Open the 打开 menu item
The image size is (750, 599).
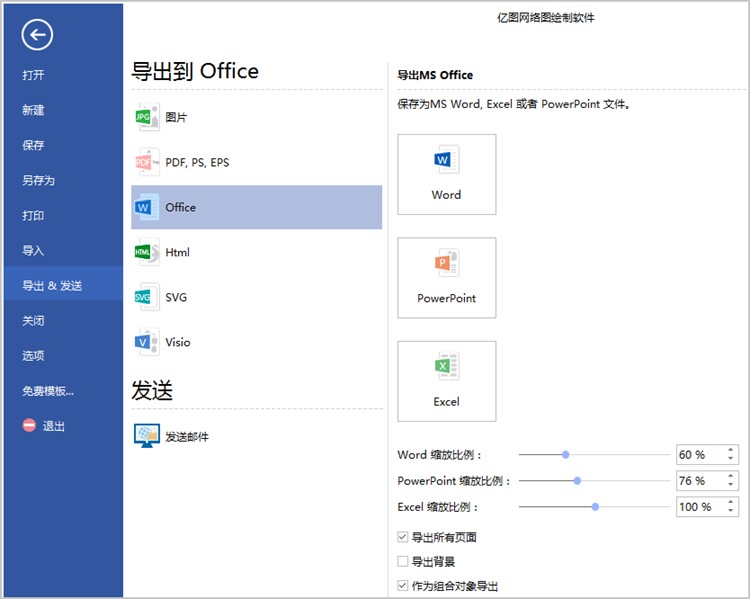point(33,75)
